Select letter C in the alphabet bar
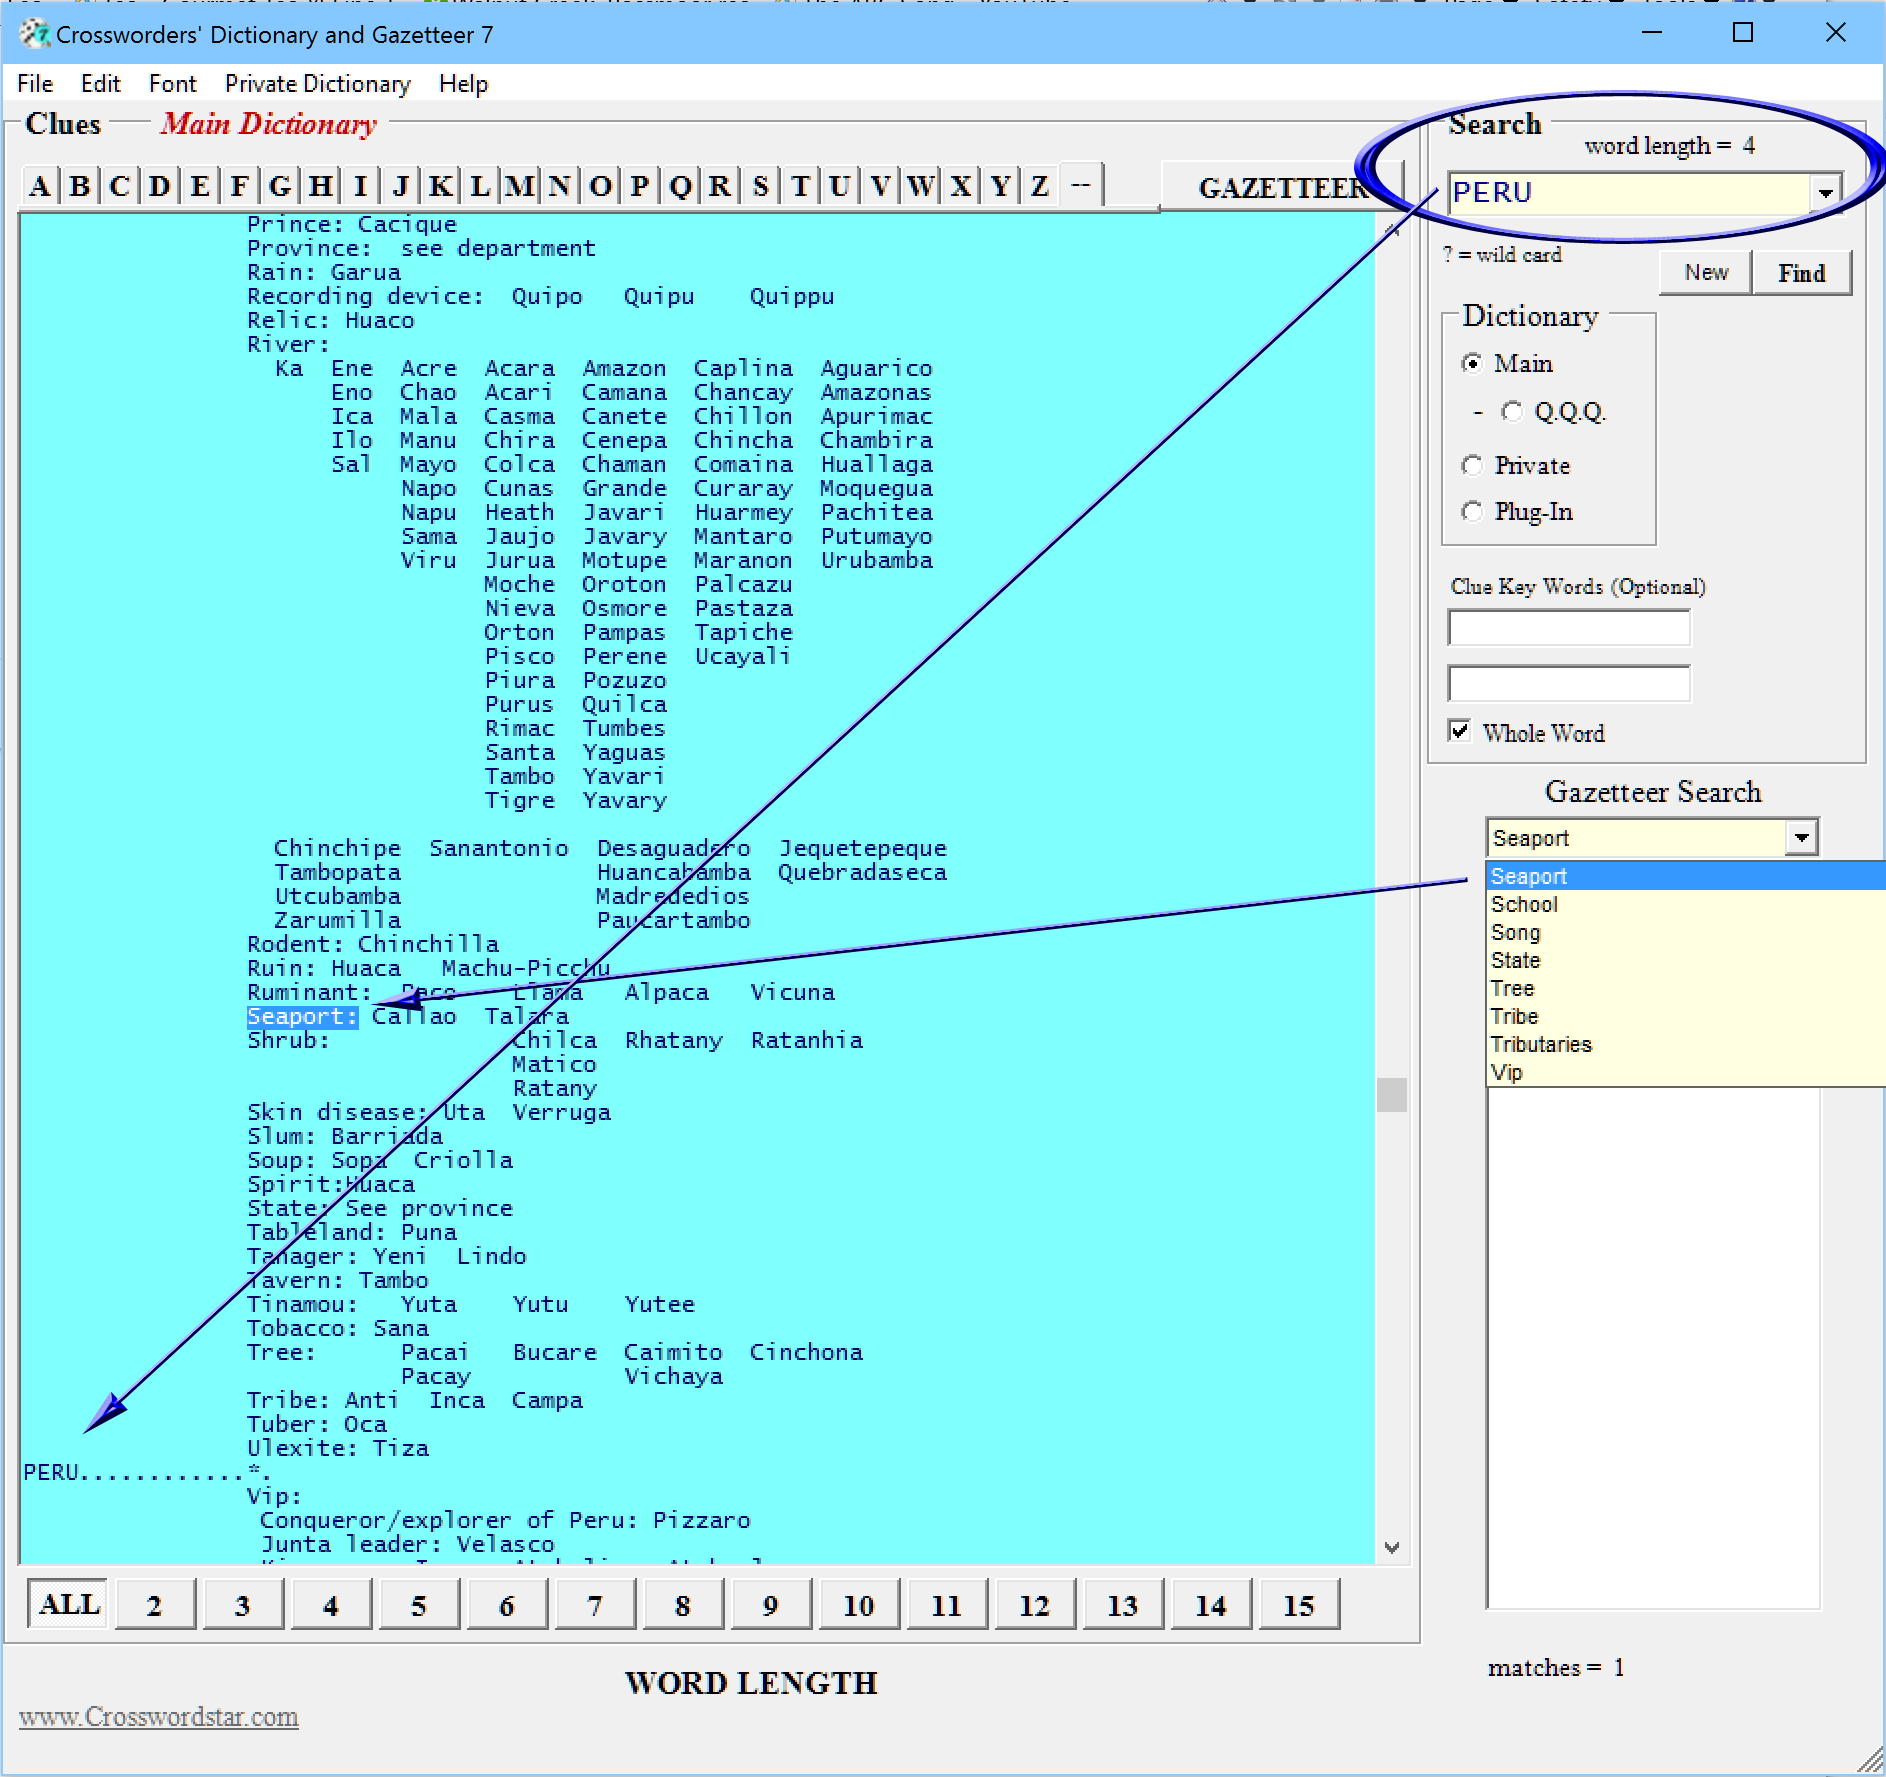This screenshot has width=1886, height=1777. [x=120, y=186]
